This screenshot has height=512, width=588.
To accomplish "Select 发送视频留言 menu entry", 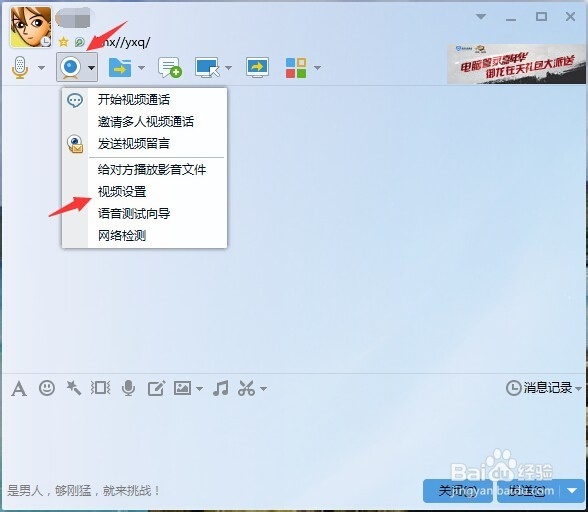I will coord(144,143).
